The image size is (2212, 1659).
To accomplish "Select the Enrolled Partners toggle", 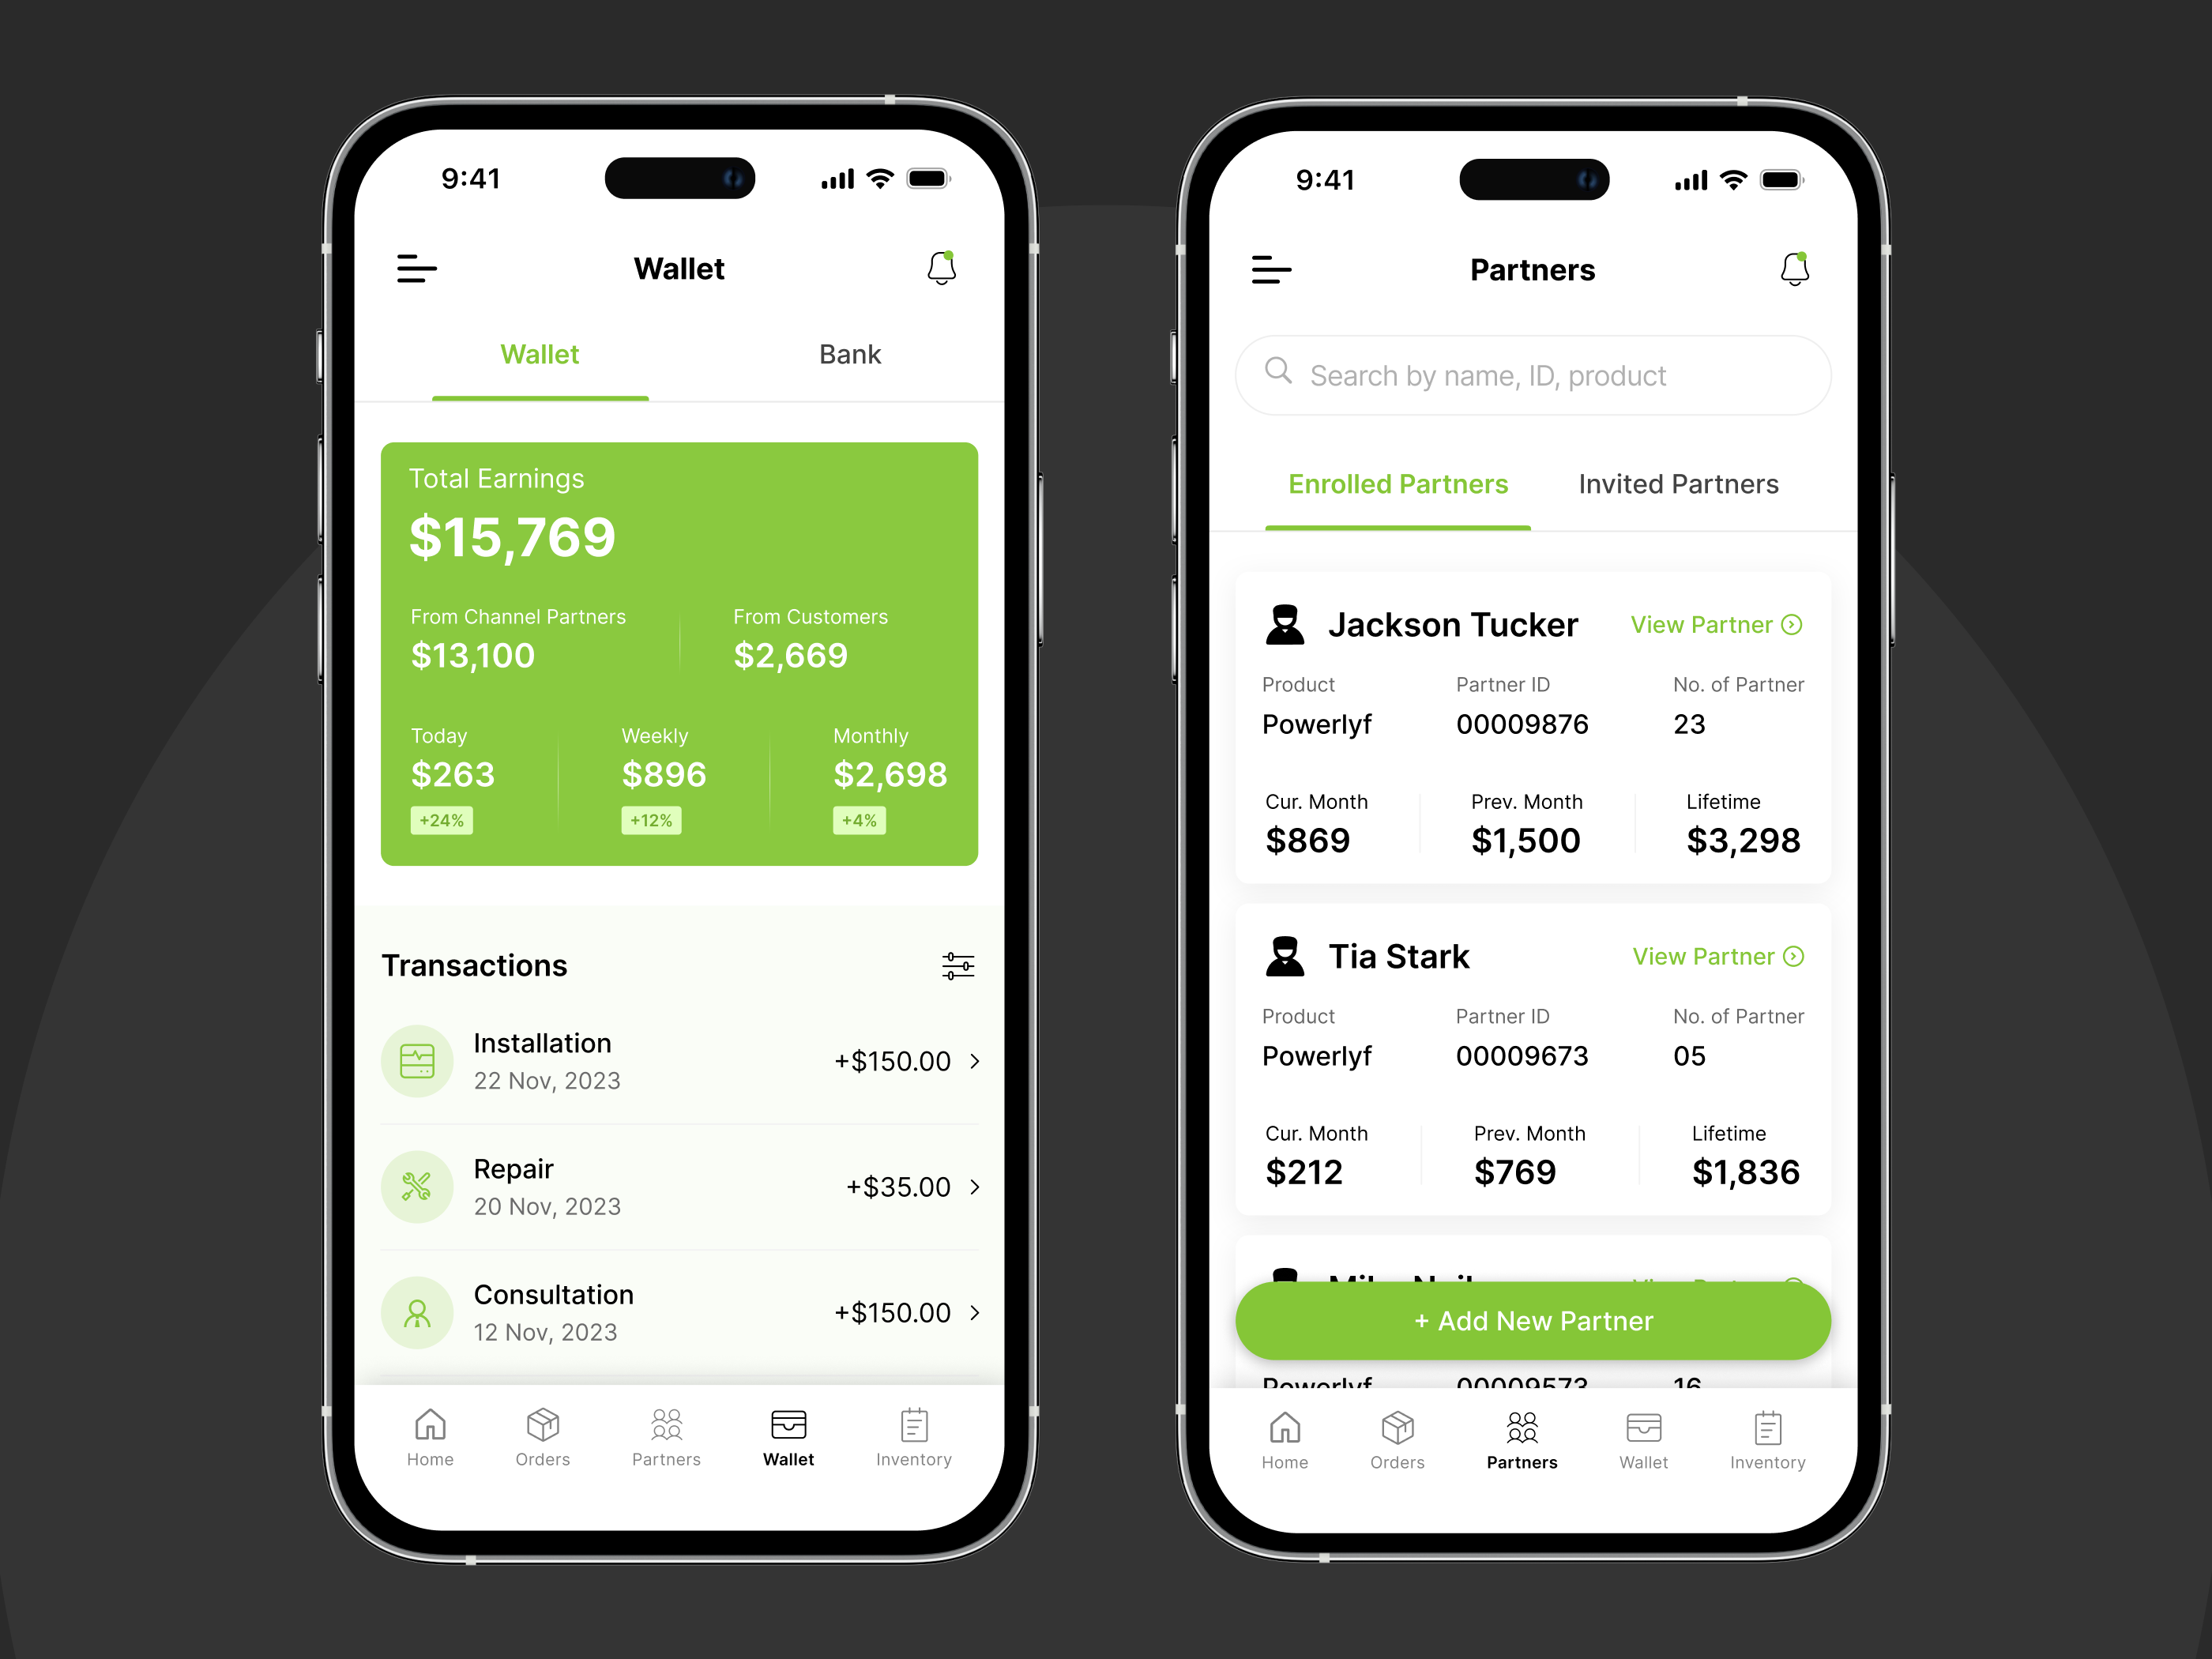I will pos(1395,484).
